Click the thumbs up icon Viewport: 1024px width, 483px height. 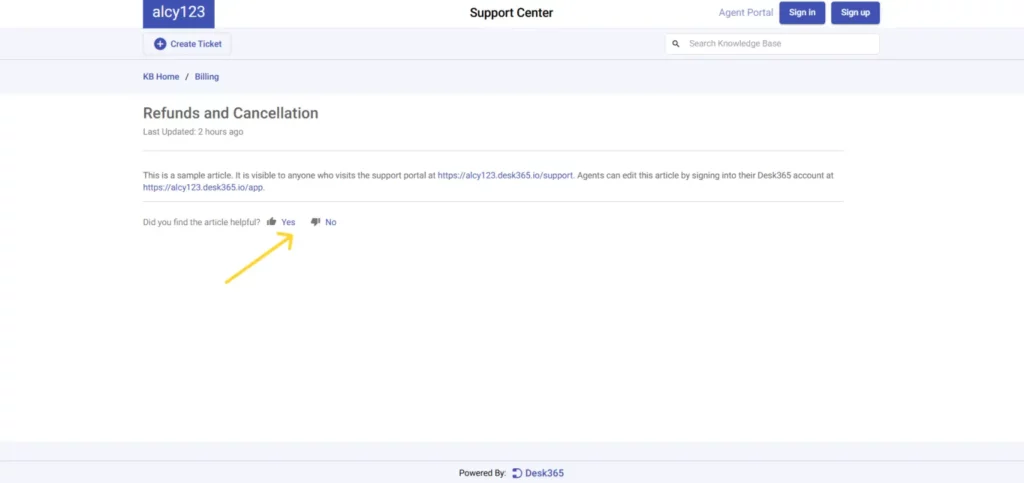(x=271, y=222)
